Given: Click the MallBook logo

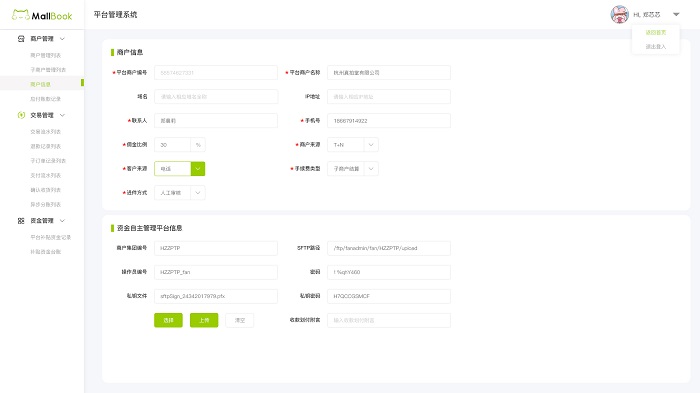Looking at the screenshot, I should [x=42, y=15].
